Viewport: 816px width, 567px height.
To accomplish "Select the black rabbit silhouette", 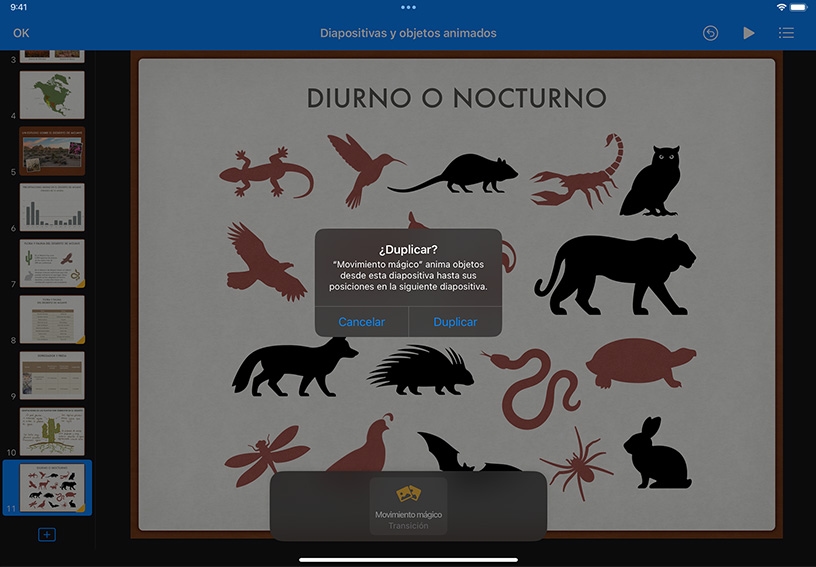I will click(x=657, y=453).
